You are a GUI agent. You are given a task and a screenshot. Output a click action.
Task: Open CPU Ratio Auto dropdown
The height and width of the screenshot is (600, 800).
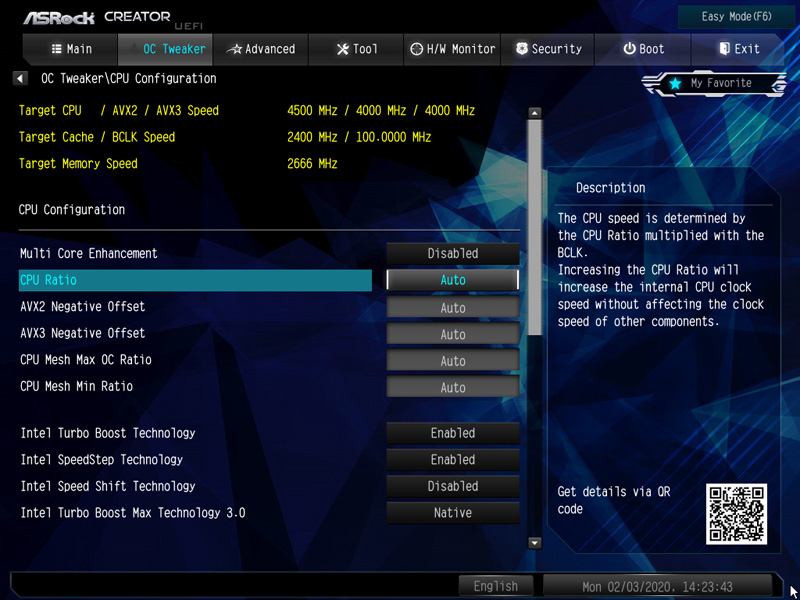coord(453,280)
